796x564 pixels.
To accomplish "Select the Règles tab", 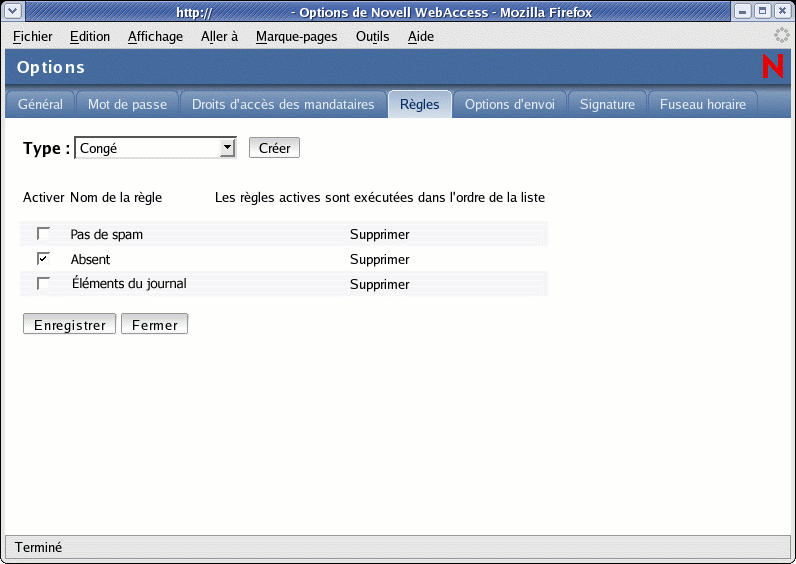I will point(420,104).
